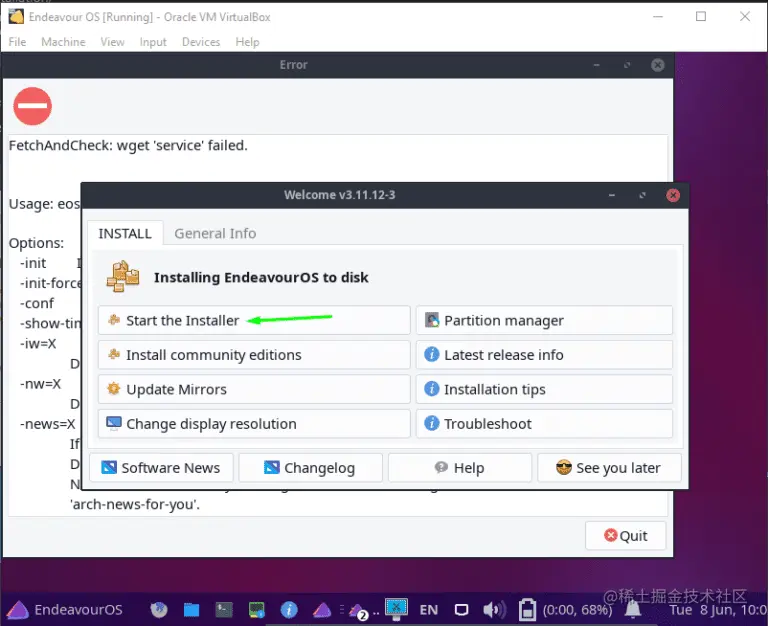Click EndeavourOS purple logo launcher in taskbar
768x626 pixels.
pos(322,610)
